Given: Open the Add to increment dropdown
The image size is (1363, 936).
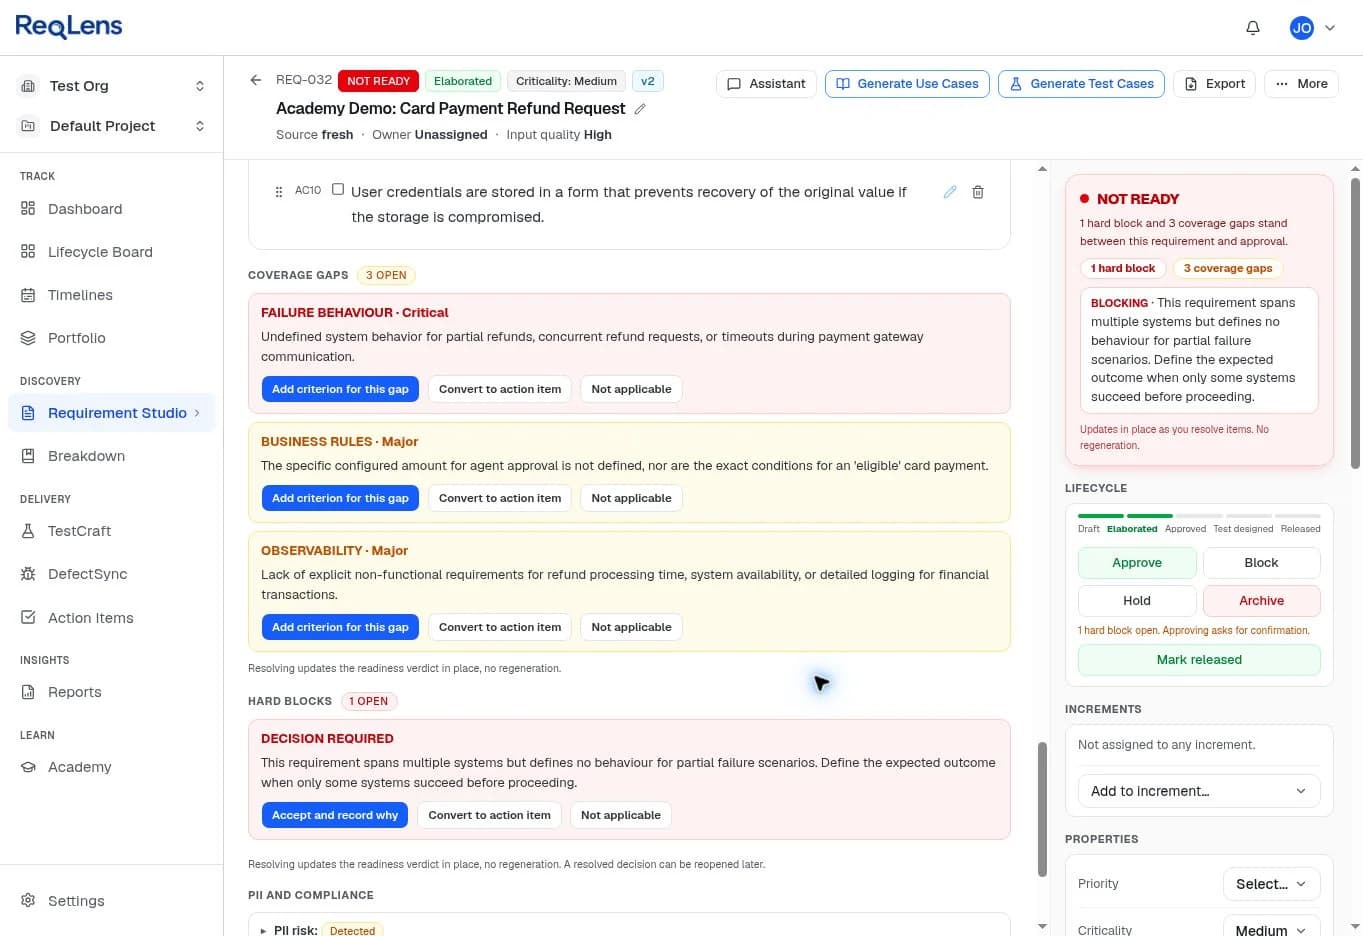Looking at the screenshot, I should [1199, 791].
